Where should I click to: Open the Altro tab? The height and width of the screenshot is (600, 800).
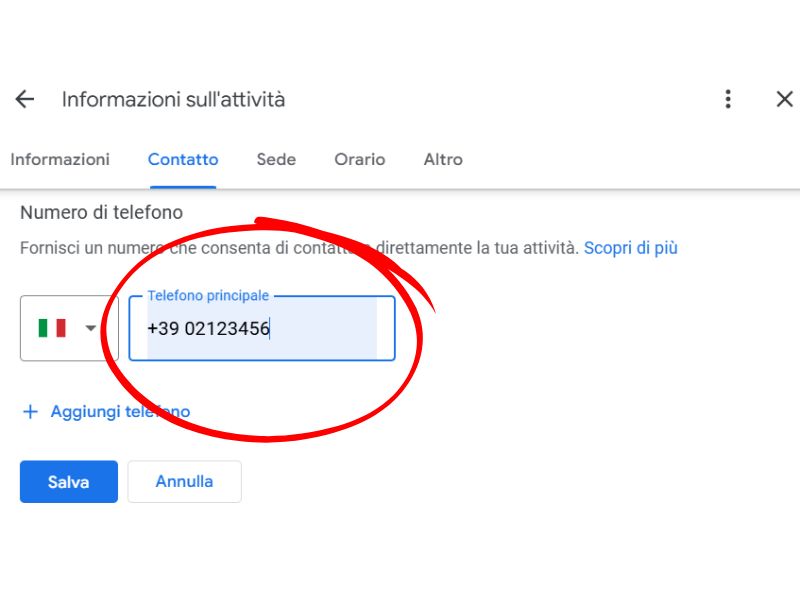(x=443, y=159)
